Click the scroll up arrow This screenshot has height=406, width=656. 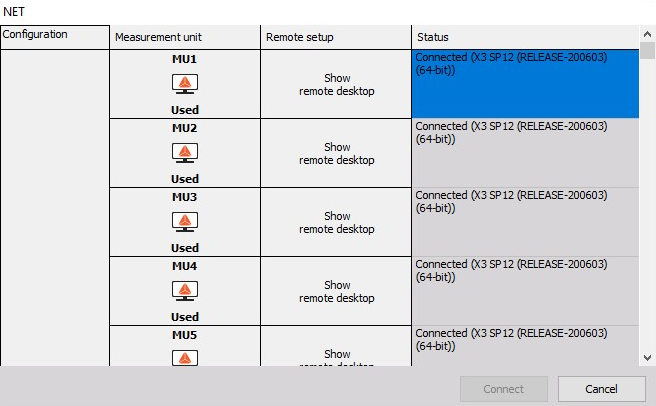coord(647,34)
